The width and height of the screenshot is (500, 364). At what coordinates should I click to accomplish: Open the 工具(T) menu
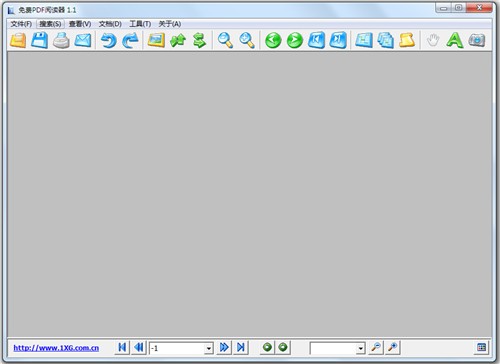tap(140, 24)
